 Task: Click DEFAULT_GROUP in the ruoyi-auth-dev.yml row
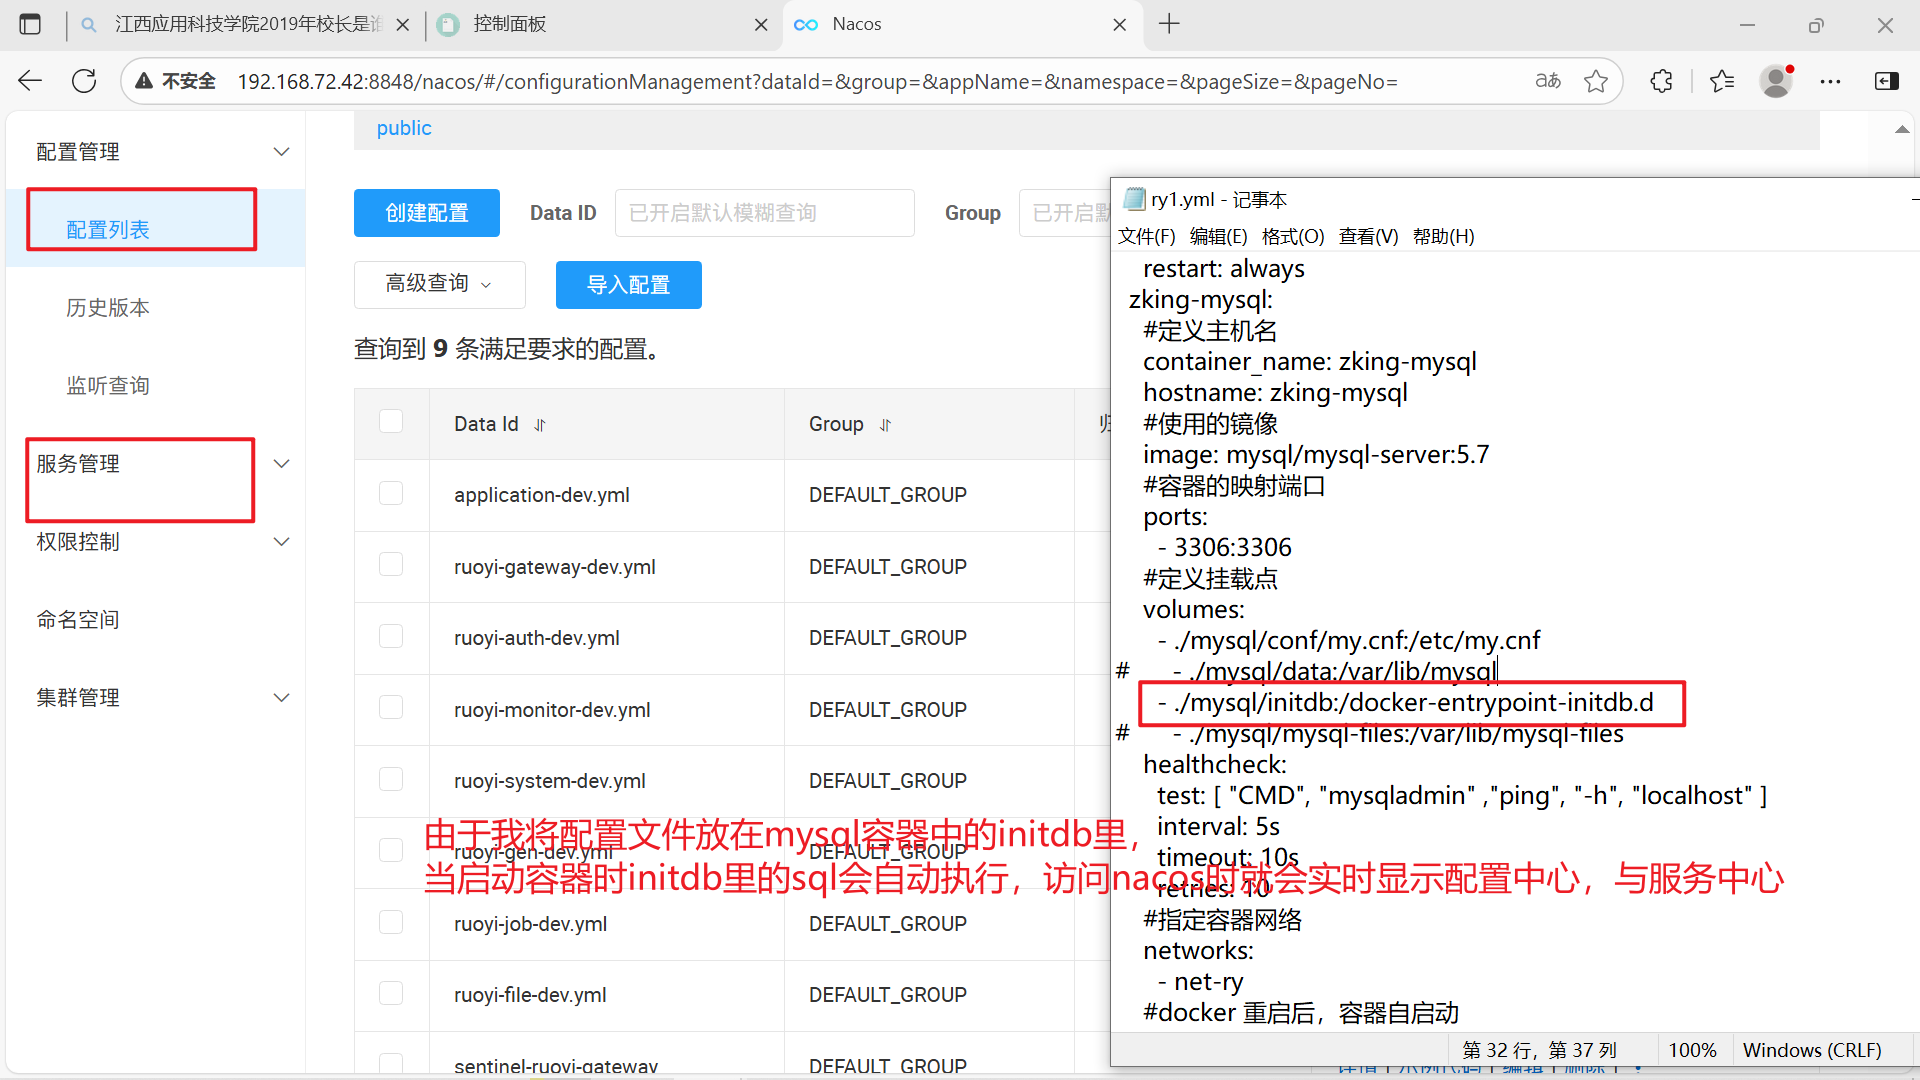pyautogui.click(x=888, y=638)
